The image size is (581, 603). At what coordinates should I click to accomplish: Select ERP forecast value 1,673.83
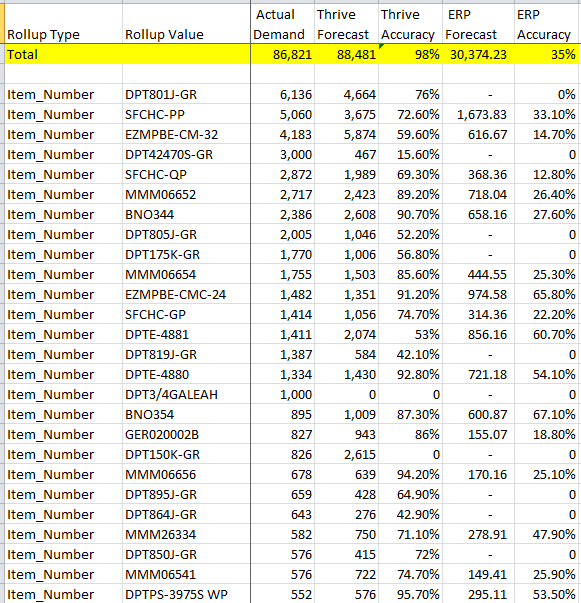coord(478,114)
